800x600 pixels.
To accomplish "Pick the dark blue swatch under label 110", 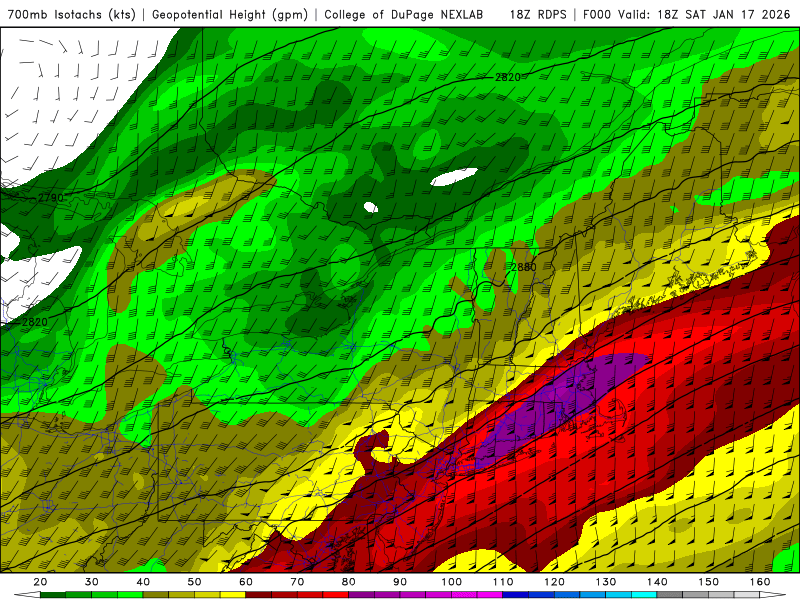I will (x=515, y=595).
